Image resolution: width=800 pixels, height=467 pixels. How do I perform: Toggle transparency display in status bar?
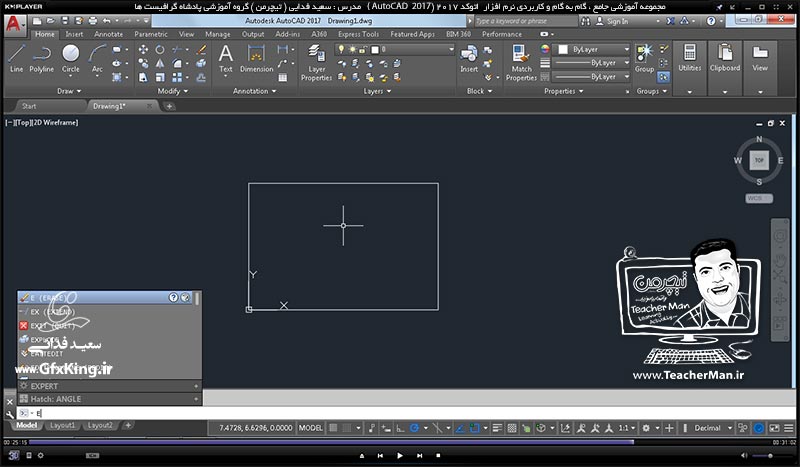tap(512, 428)
